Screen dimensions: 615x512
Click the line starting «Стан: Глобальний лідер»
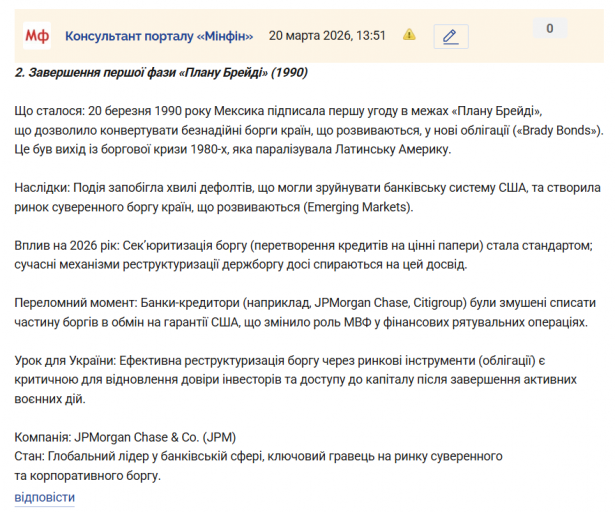pyautogui.click(x=258, y=456)
